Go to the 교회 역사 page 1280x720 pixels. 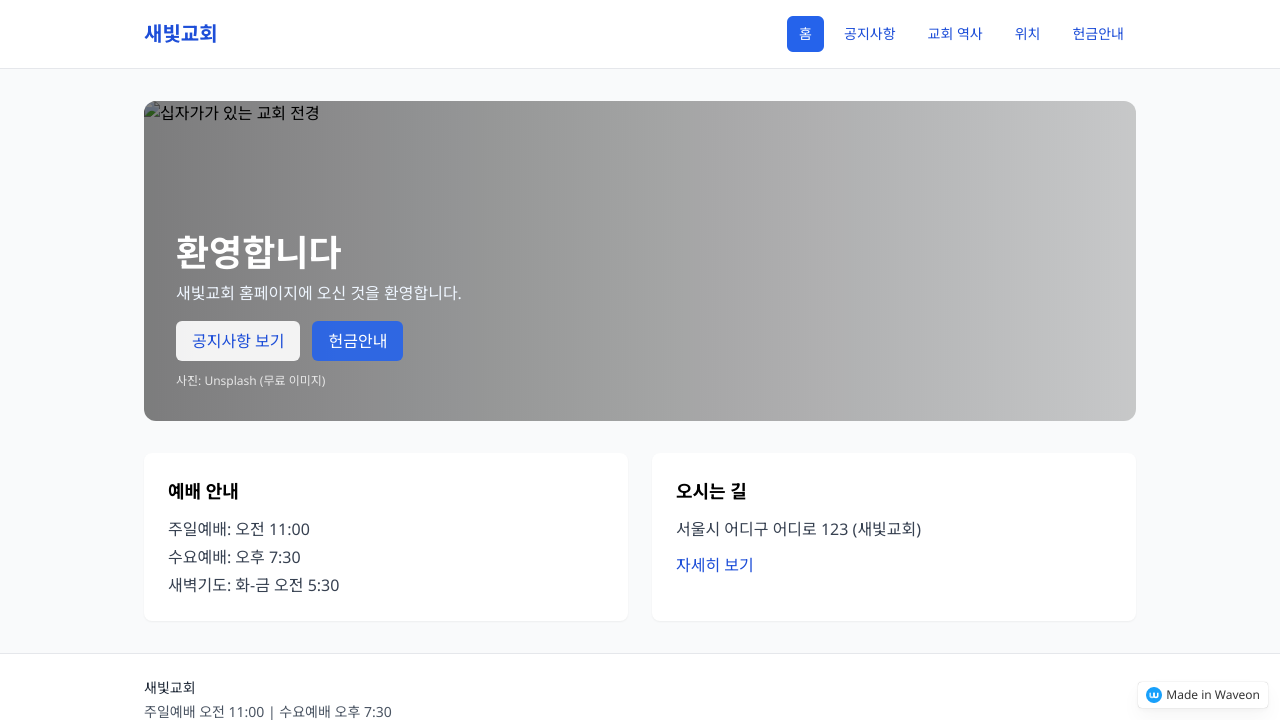pyautogui.click(x=954, y=34)
